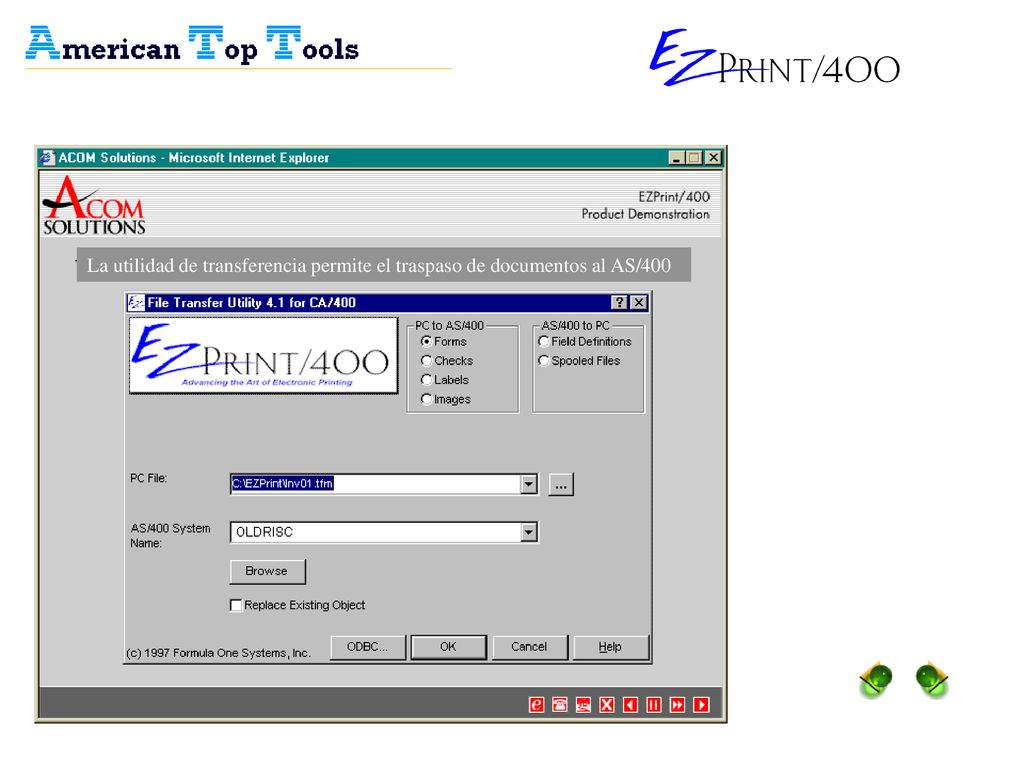Screen dimensions: 1024x768
Task: Click the red telephone contact icon
Action: click(560, 705)
